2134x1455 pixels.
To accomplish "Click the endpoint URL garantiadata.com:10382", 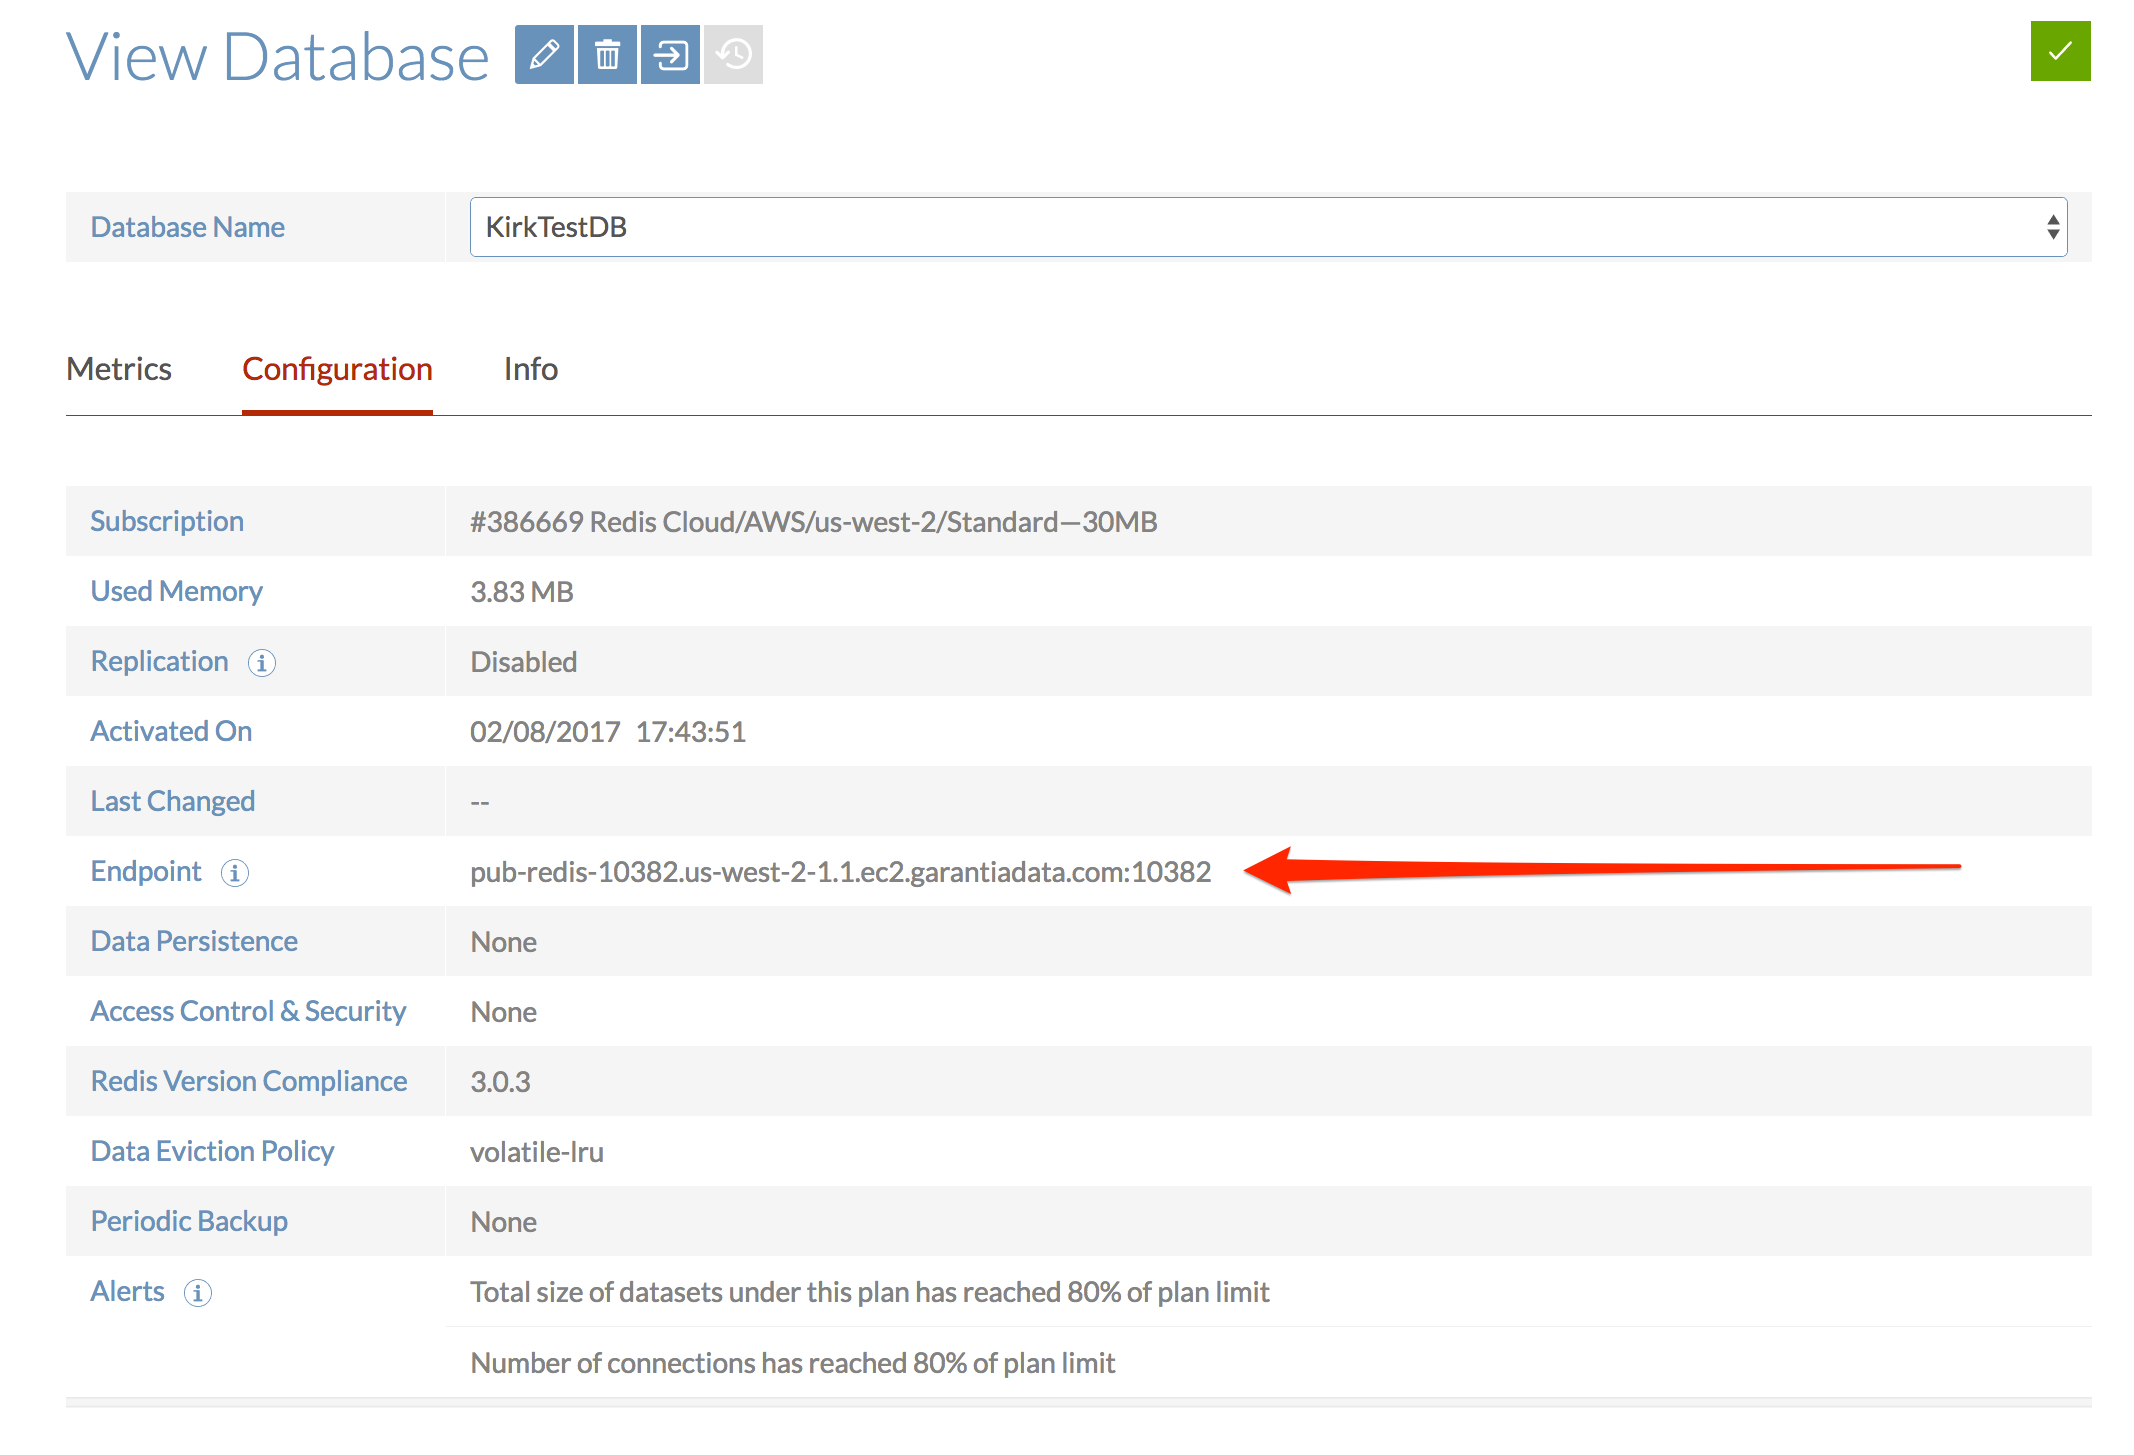I will point(840,872).
